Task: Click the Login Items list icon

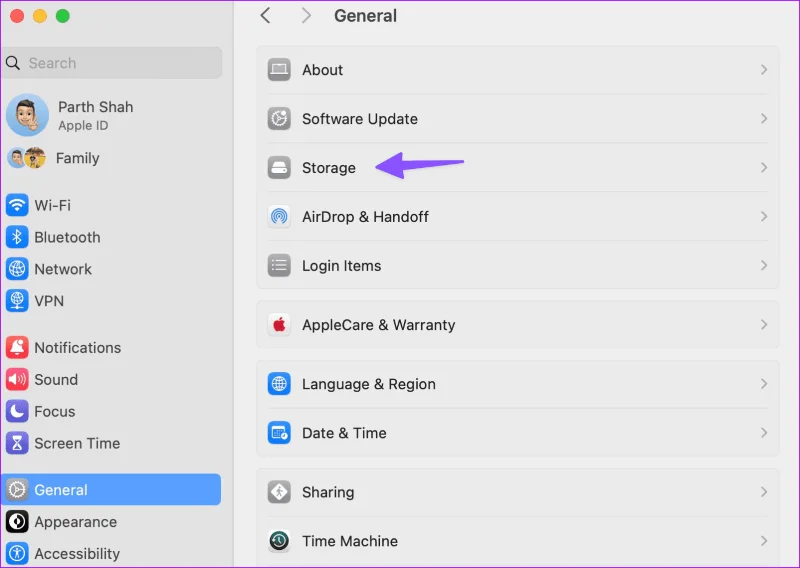Action: (x=279, y=265)
